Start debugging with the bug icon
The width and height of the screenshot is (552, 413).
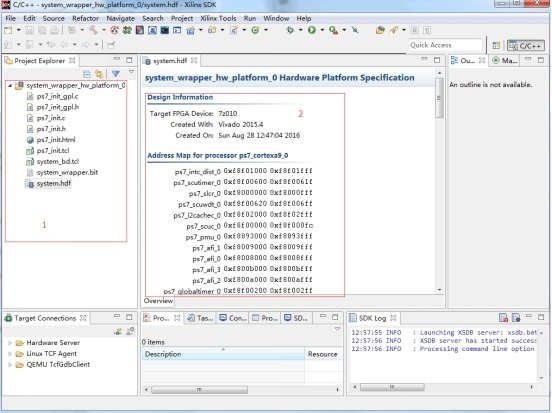click(290, 30)
